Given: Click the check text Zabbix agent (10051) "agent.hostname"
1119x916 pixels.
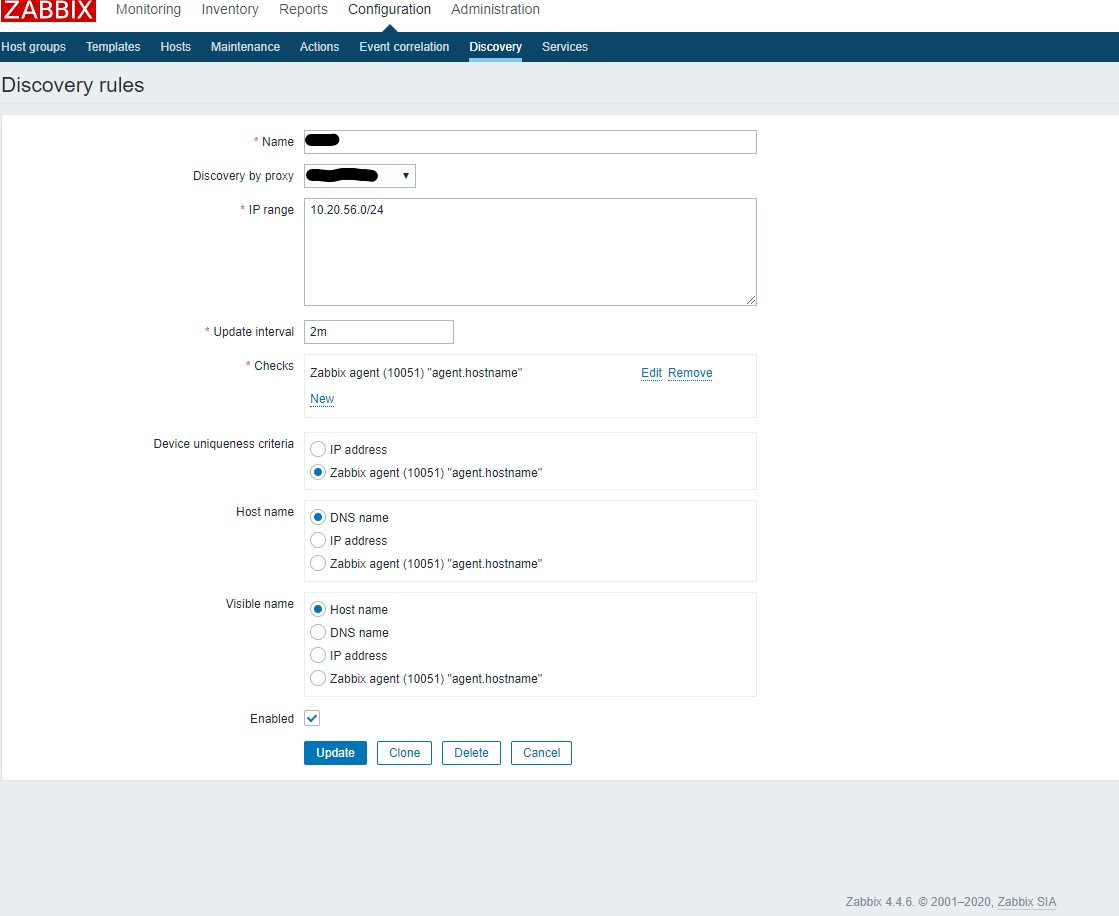Looking at the screenshot, I should pos(416,372).
